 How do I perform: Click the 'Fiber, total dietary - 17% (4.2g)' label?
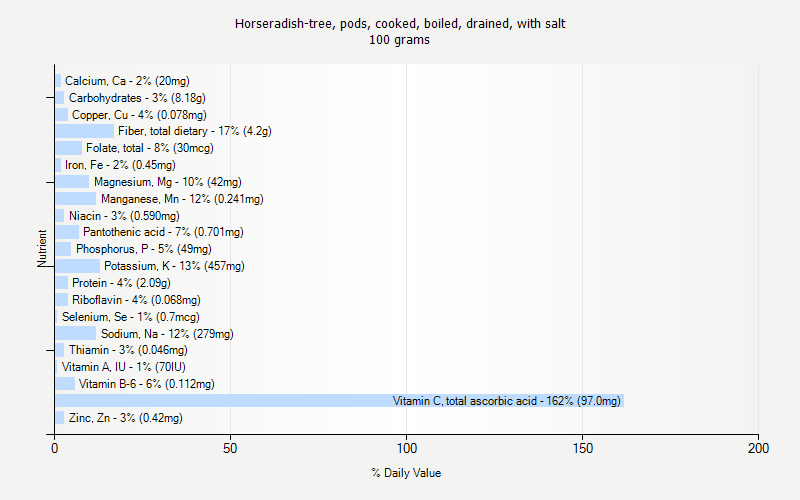click(194, 131)
